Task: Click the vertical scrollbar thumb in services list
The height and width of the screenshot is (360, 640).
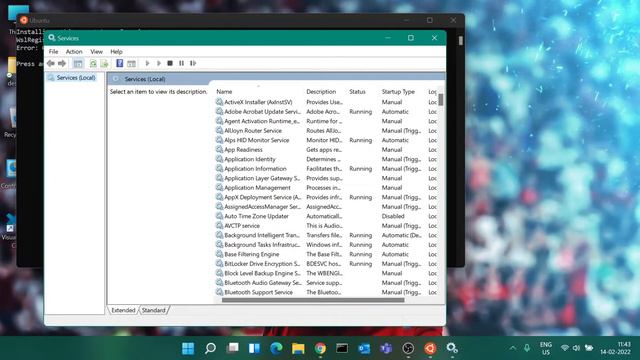Action: 441,100
